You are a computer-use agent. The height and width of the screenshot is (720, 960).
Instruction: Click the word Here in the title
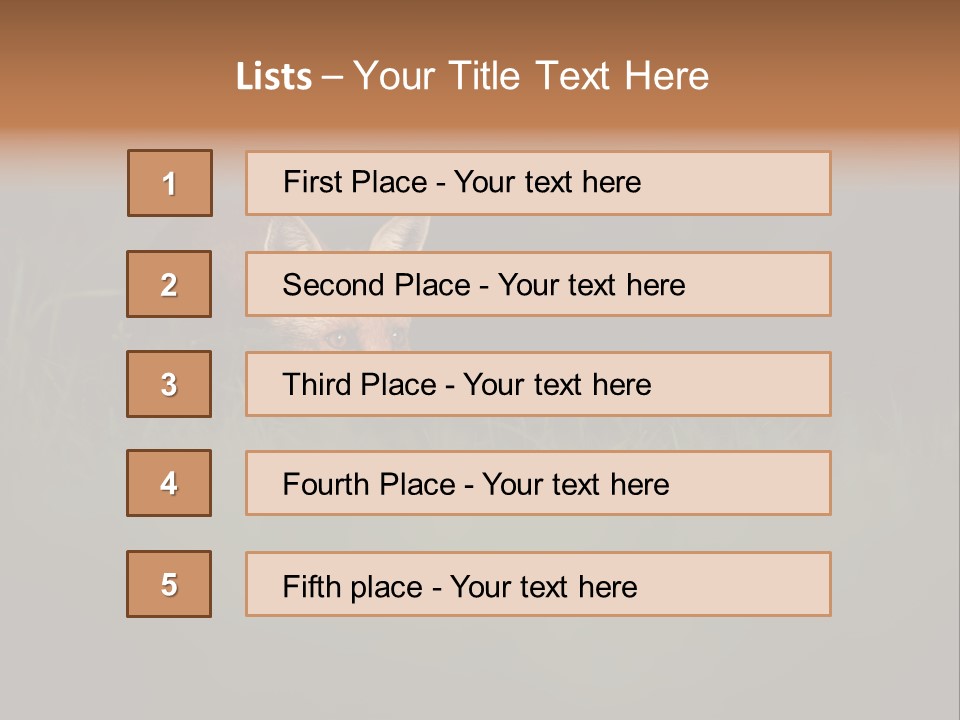(666, 76)
